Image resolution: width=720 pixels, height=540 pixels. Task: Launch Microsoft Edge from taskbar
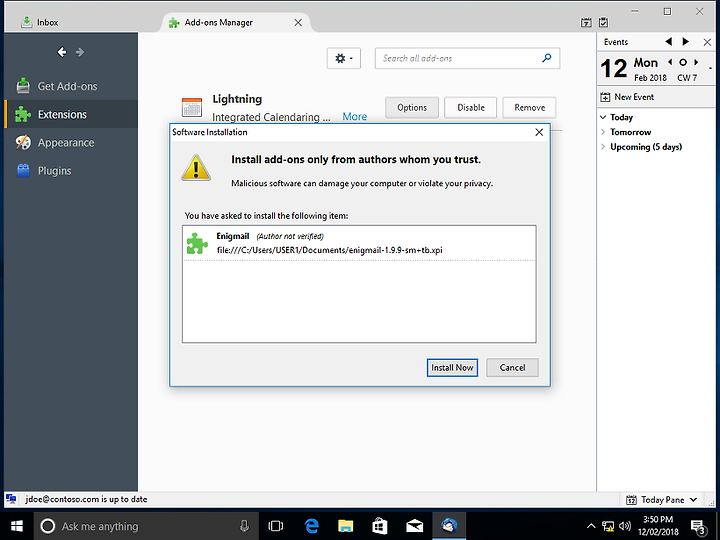[x=312, y=526]
